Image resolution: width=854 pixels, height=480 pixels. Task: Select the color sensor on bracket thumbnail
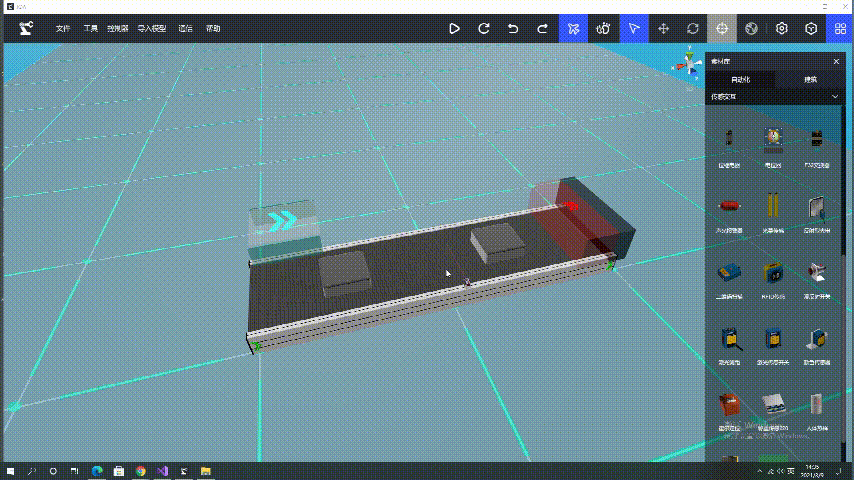pos(816,339)
